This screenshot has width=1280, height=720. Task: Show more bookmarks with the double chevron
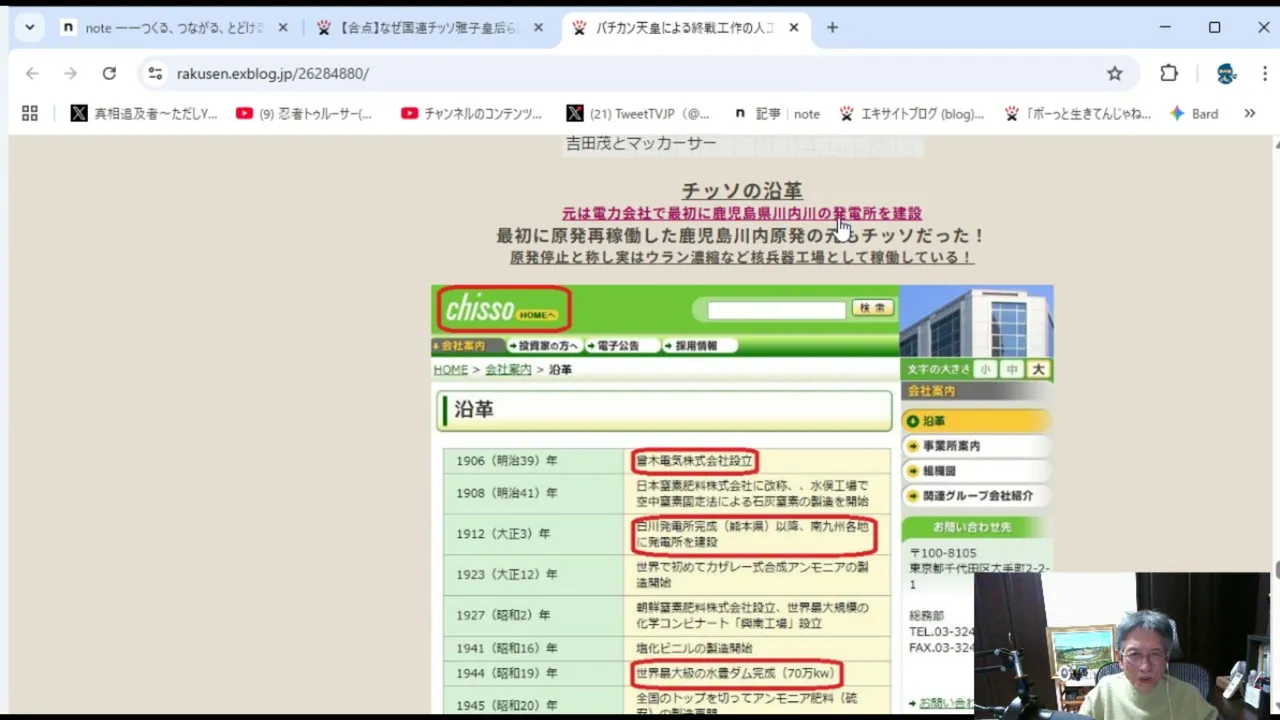[1249, 114]
